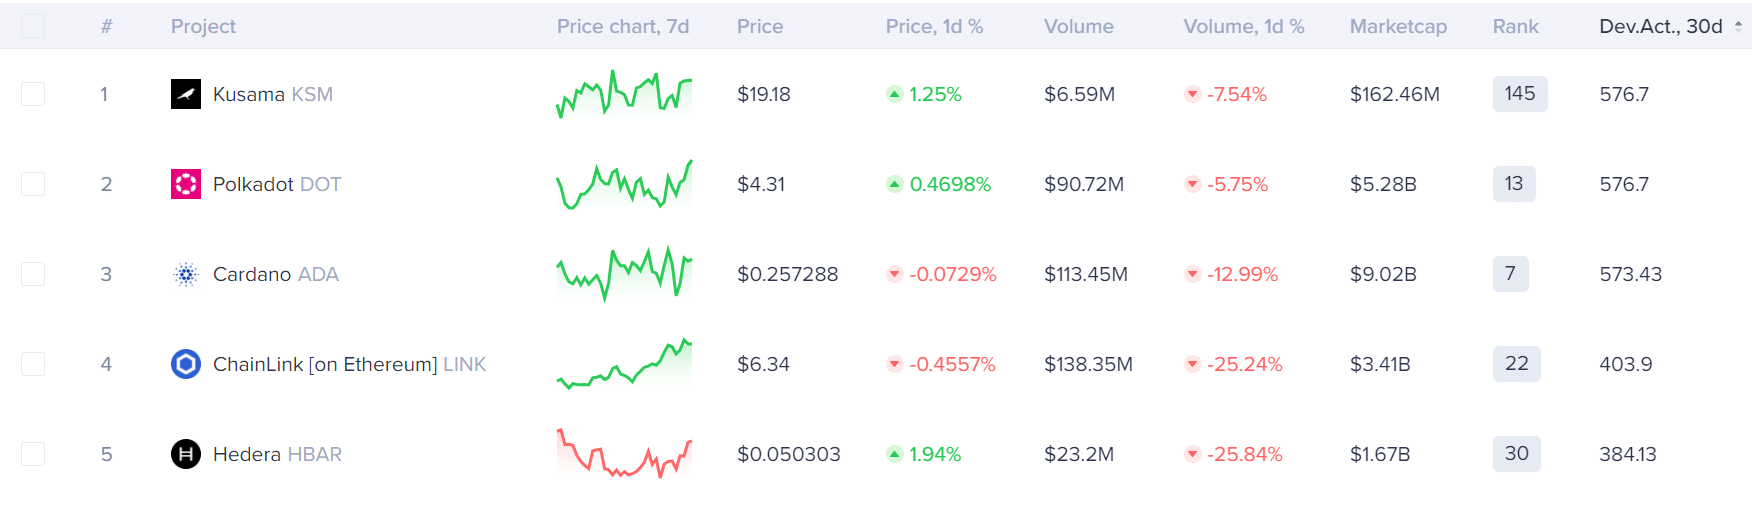Click the Project column header
The width and height of the screenshot is (1752, 508).
[x=203, y=27]
